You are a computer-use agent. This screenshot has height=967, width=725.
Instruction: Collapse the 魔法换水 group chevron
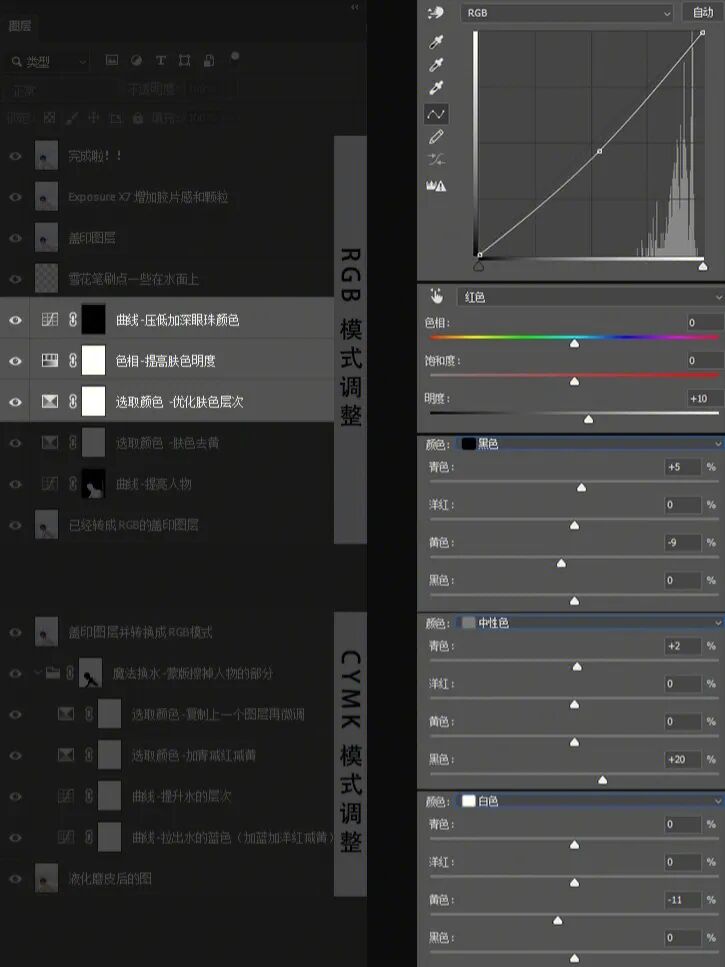coord(37,673)
